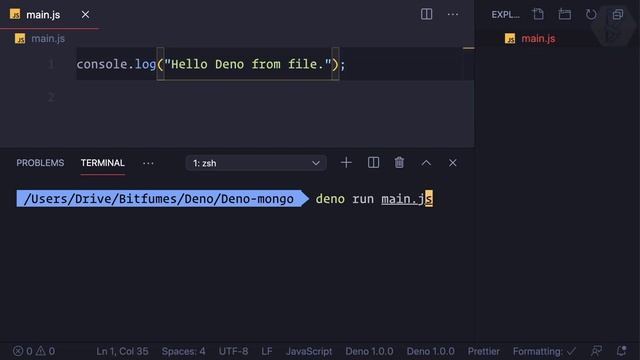Click the EXPL... Explorer panel header
Image resolution: width=640 pixels, height=360 pixels.
pyautogui.click(x=505, y=15)
